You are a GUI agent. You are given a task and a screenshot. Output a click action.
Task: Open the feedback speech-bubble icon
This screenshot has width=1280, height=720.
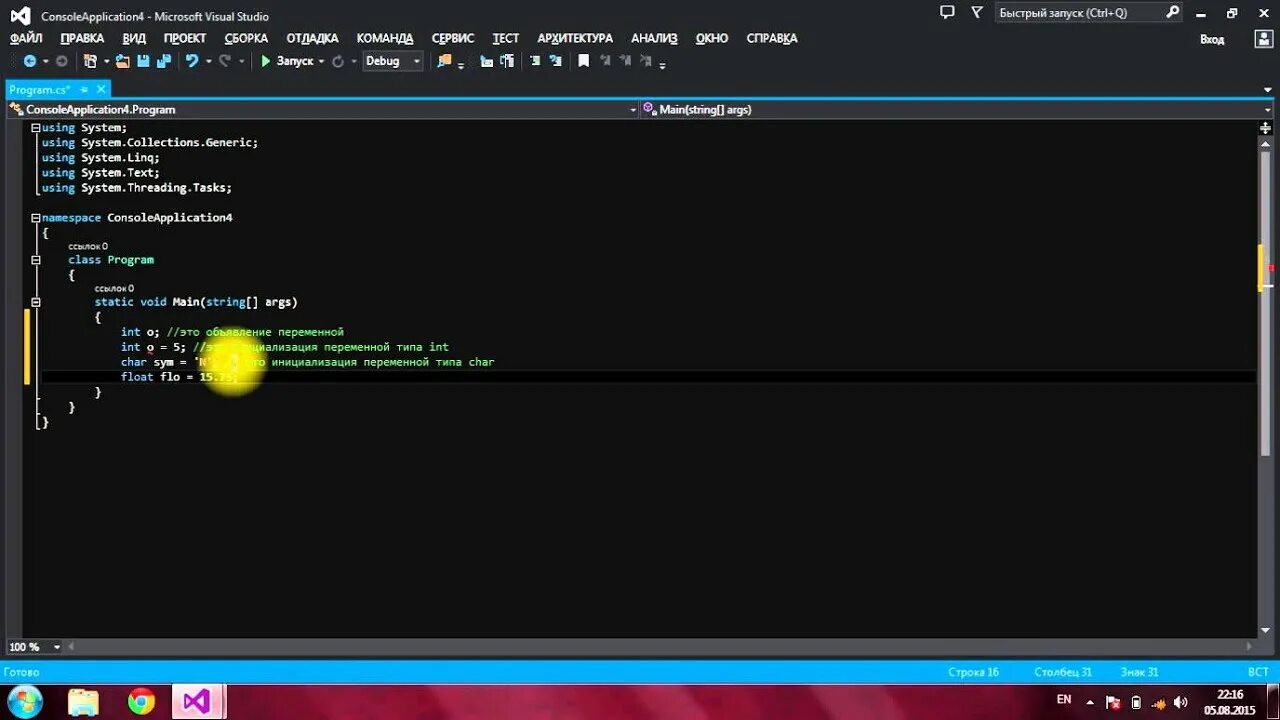coord(947,12)
